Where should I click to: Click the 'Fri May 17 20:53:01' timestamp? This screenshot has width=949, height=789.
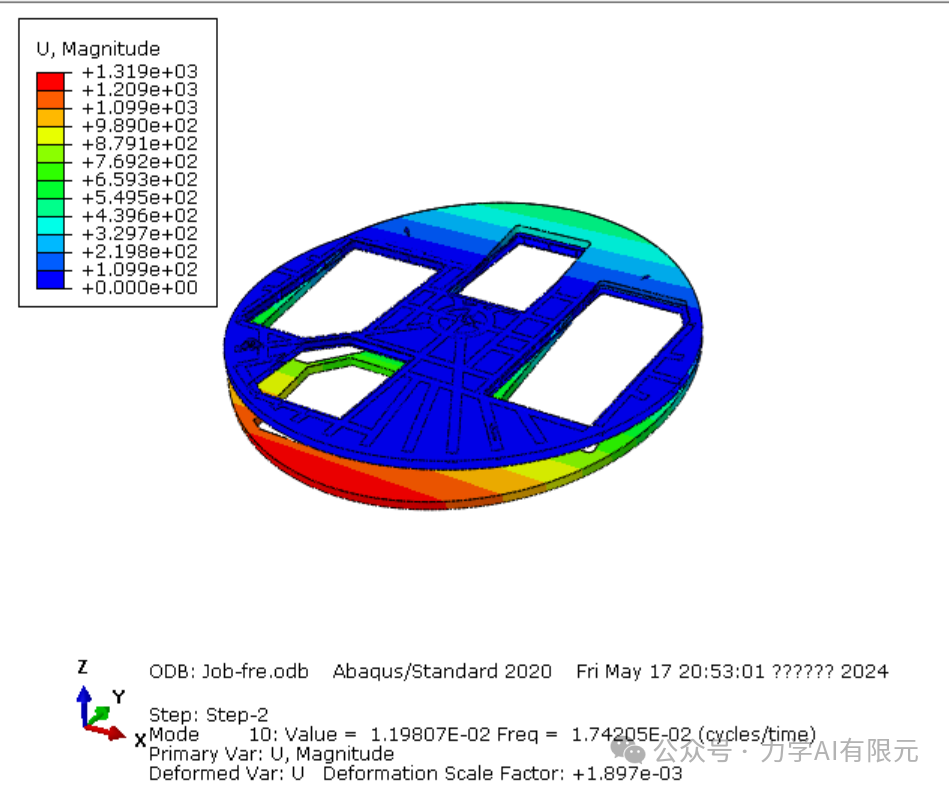coord(671,672)
